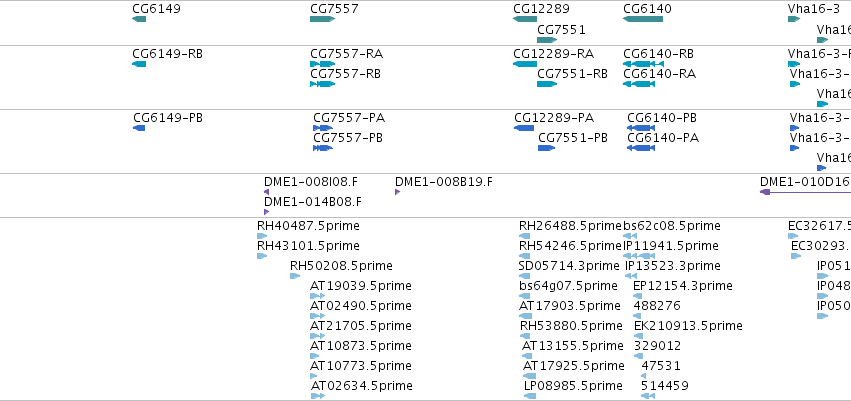851x401 pixels.
Task: Open the CG6149-RB transcript label
Action: point(168,54)
